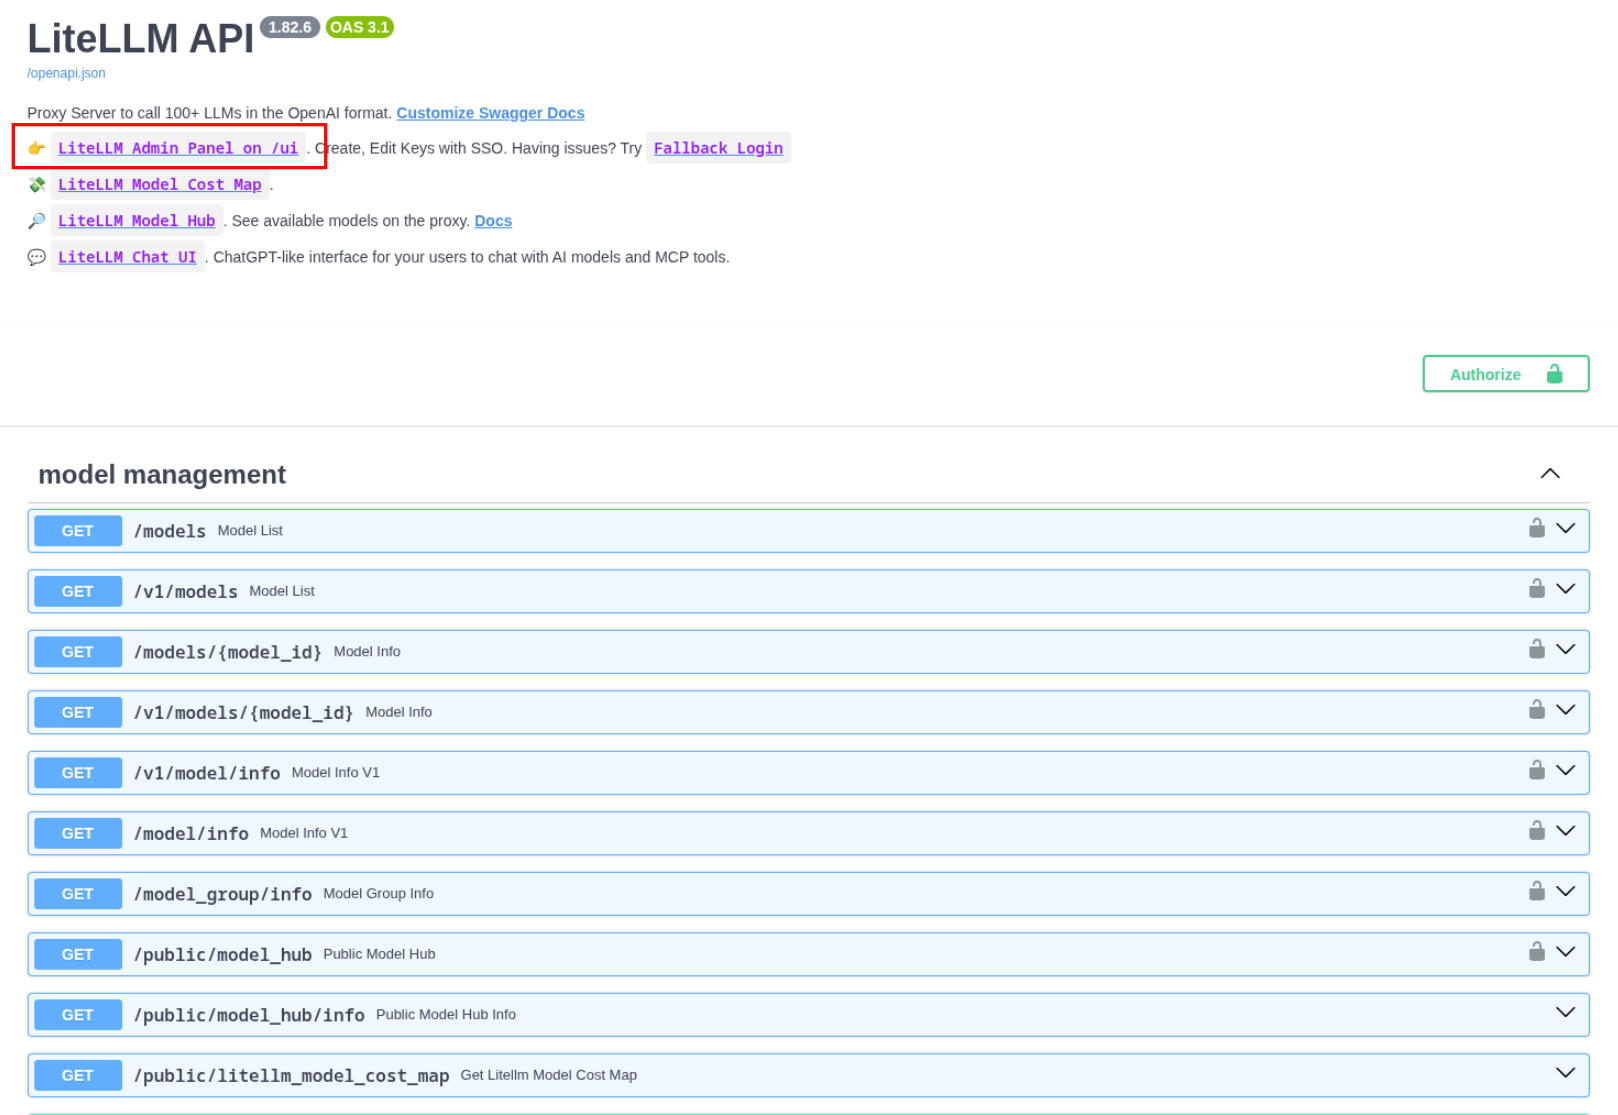Click the lock icon on the /models row
1618x1115 pixels.
pos(1537,528)
